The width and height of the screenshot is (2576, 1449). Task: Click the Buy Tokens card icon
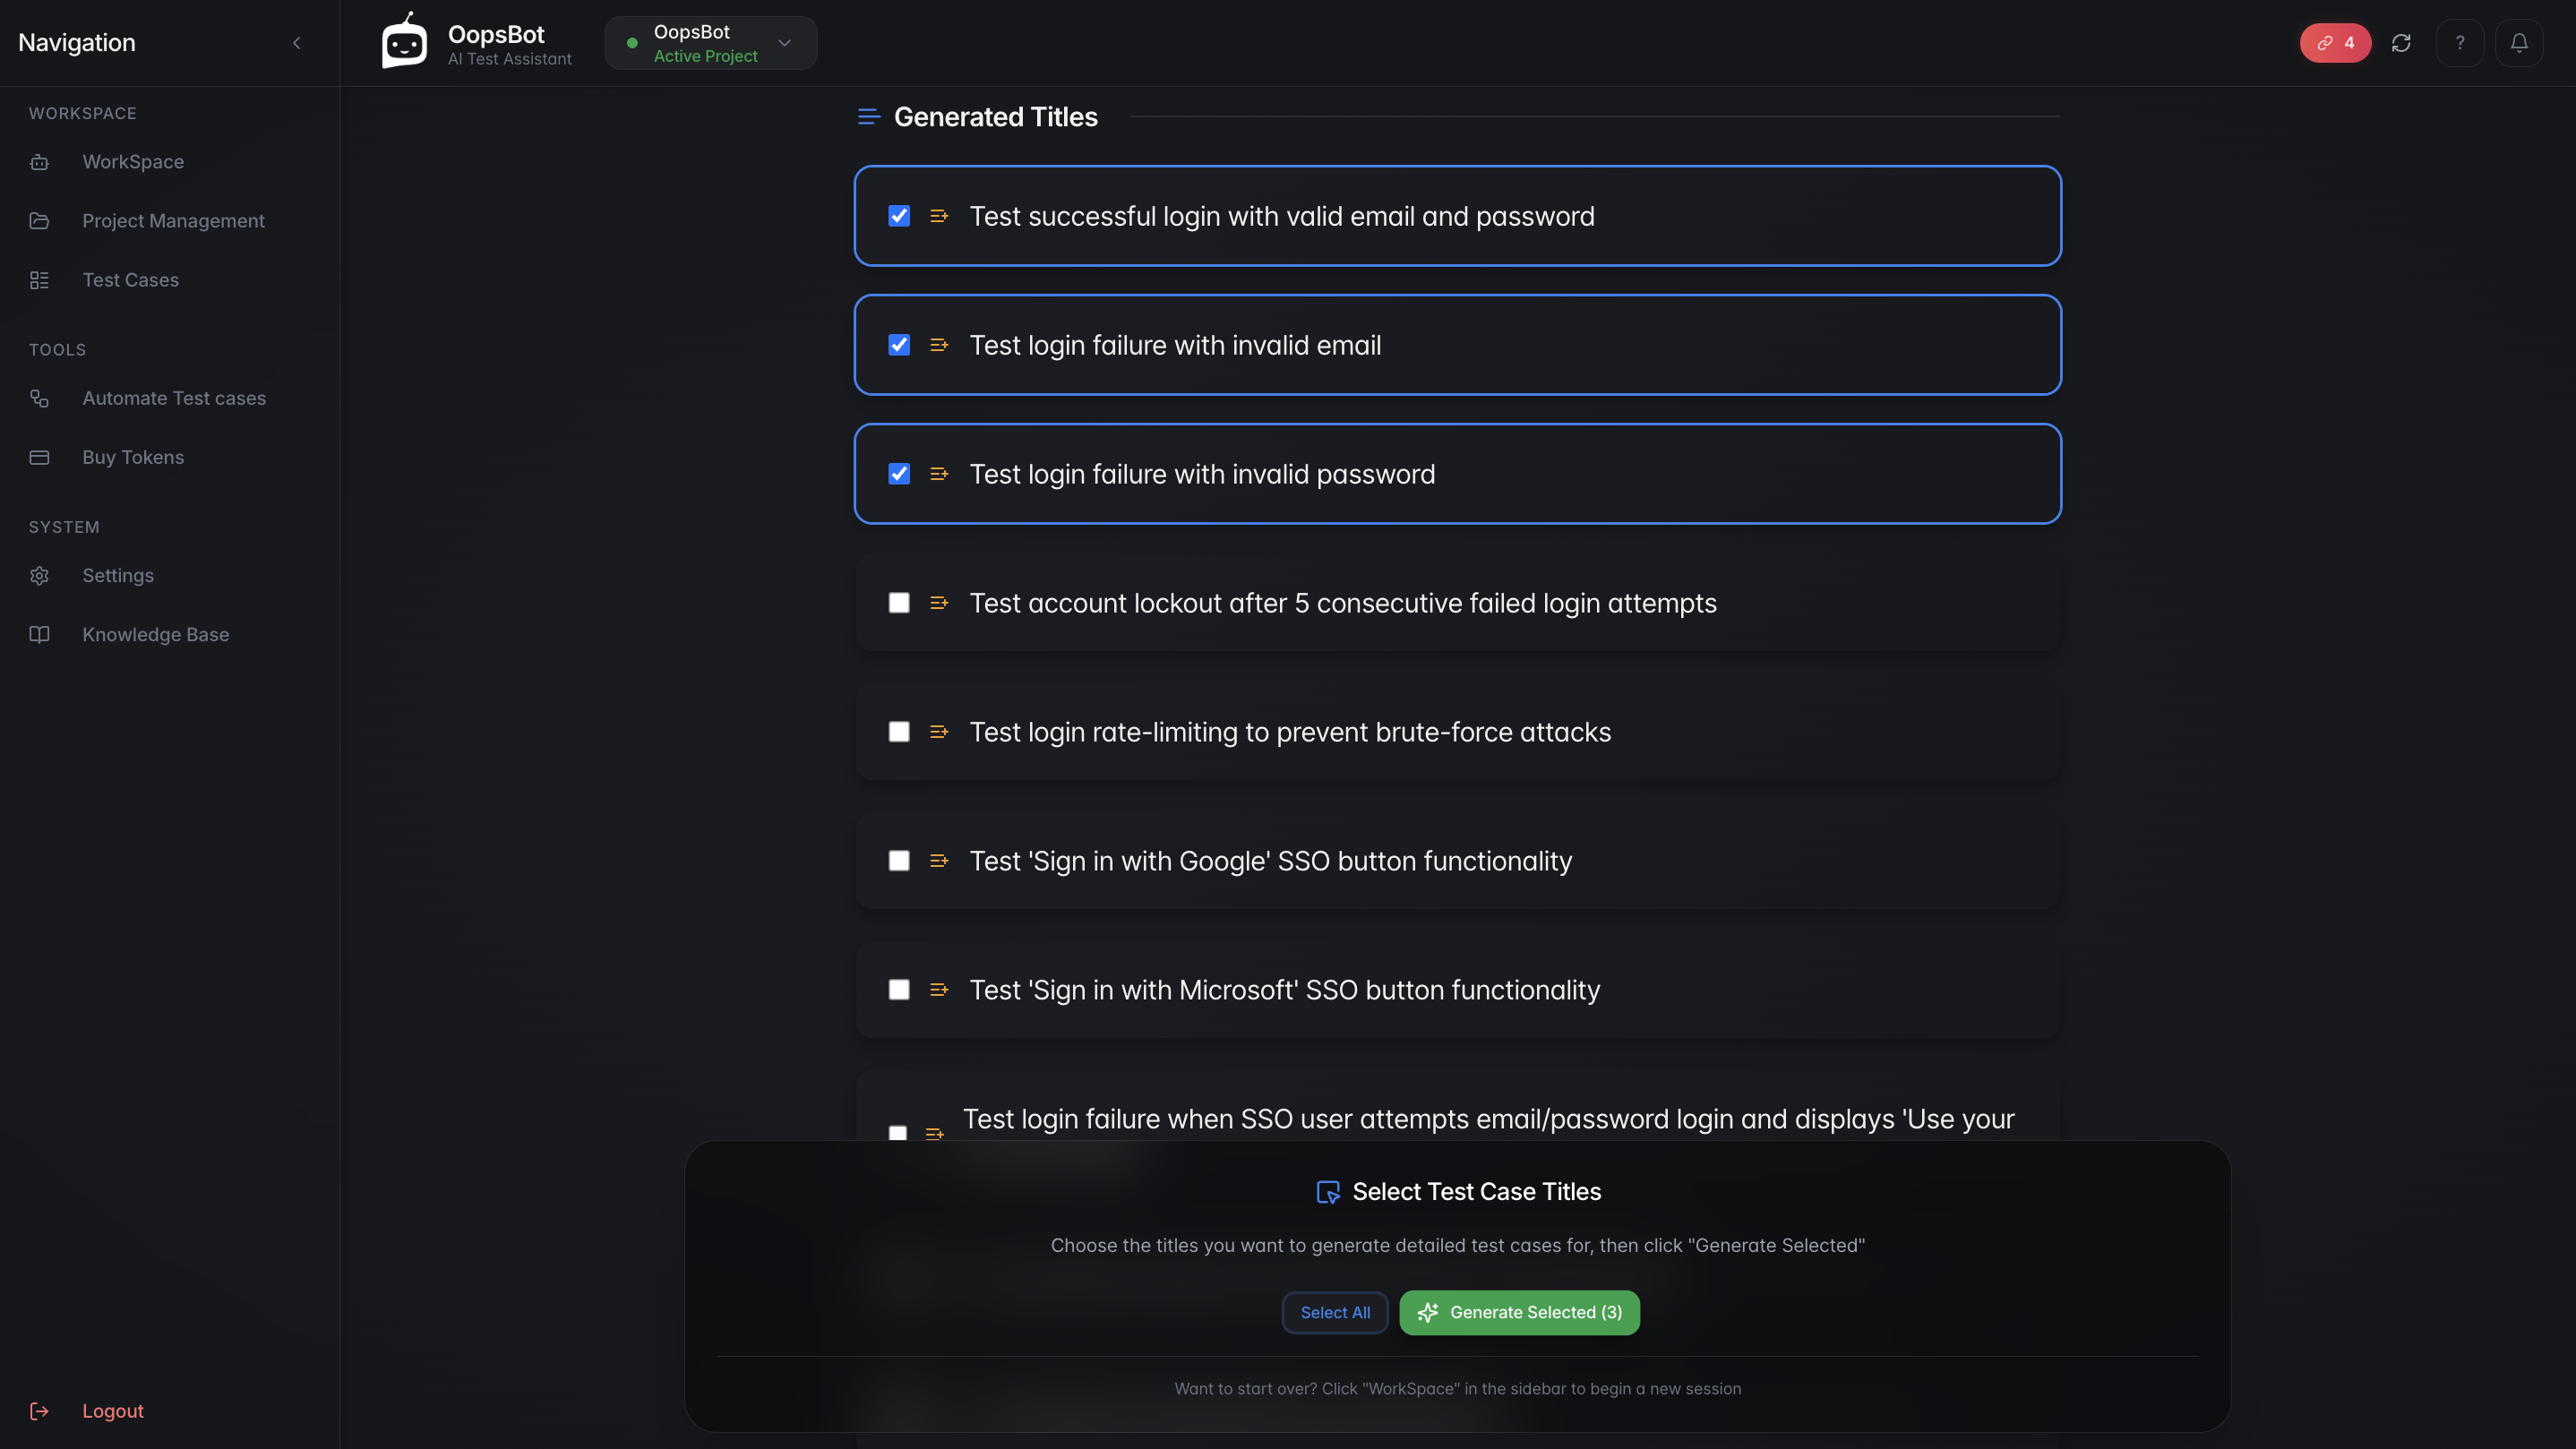tap(40, 458)
